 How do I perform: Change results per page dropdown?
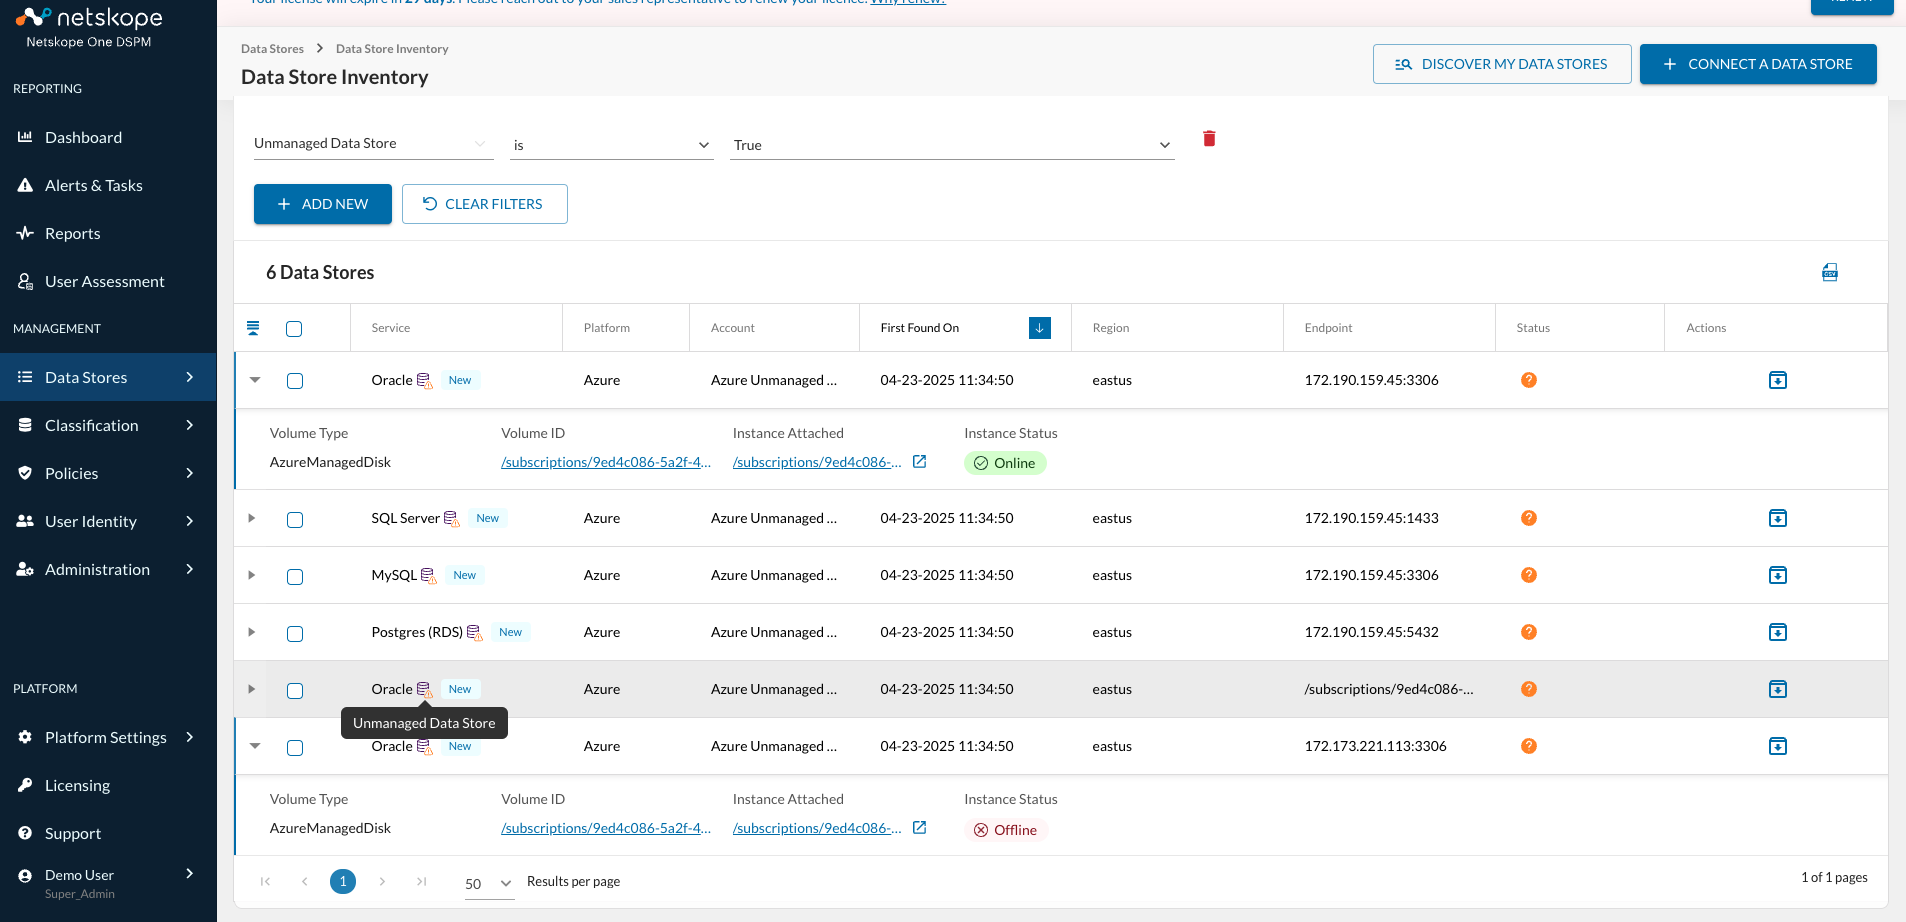489,884
